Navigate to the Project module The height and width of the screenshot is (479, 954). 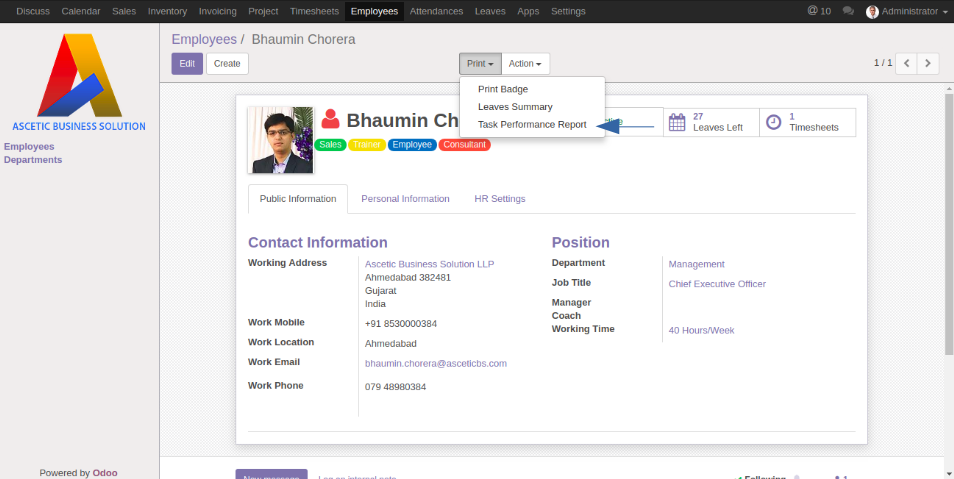263,11
